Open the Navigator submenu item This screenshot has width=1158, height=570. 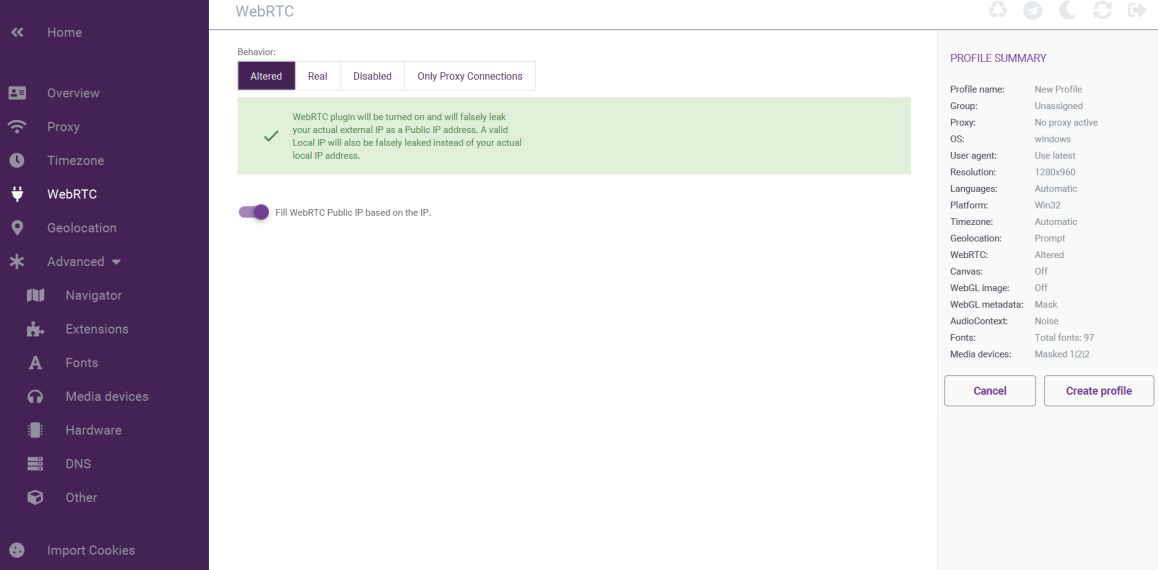[94, 295]
